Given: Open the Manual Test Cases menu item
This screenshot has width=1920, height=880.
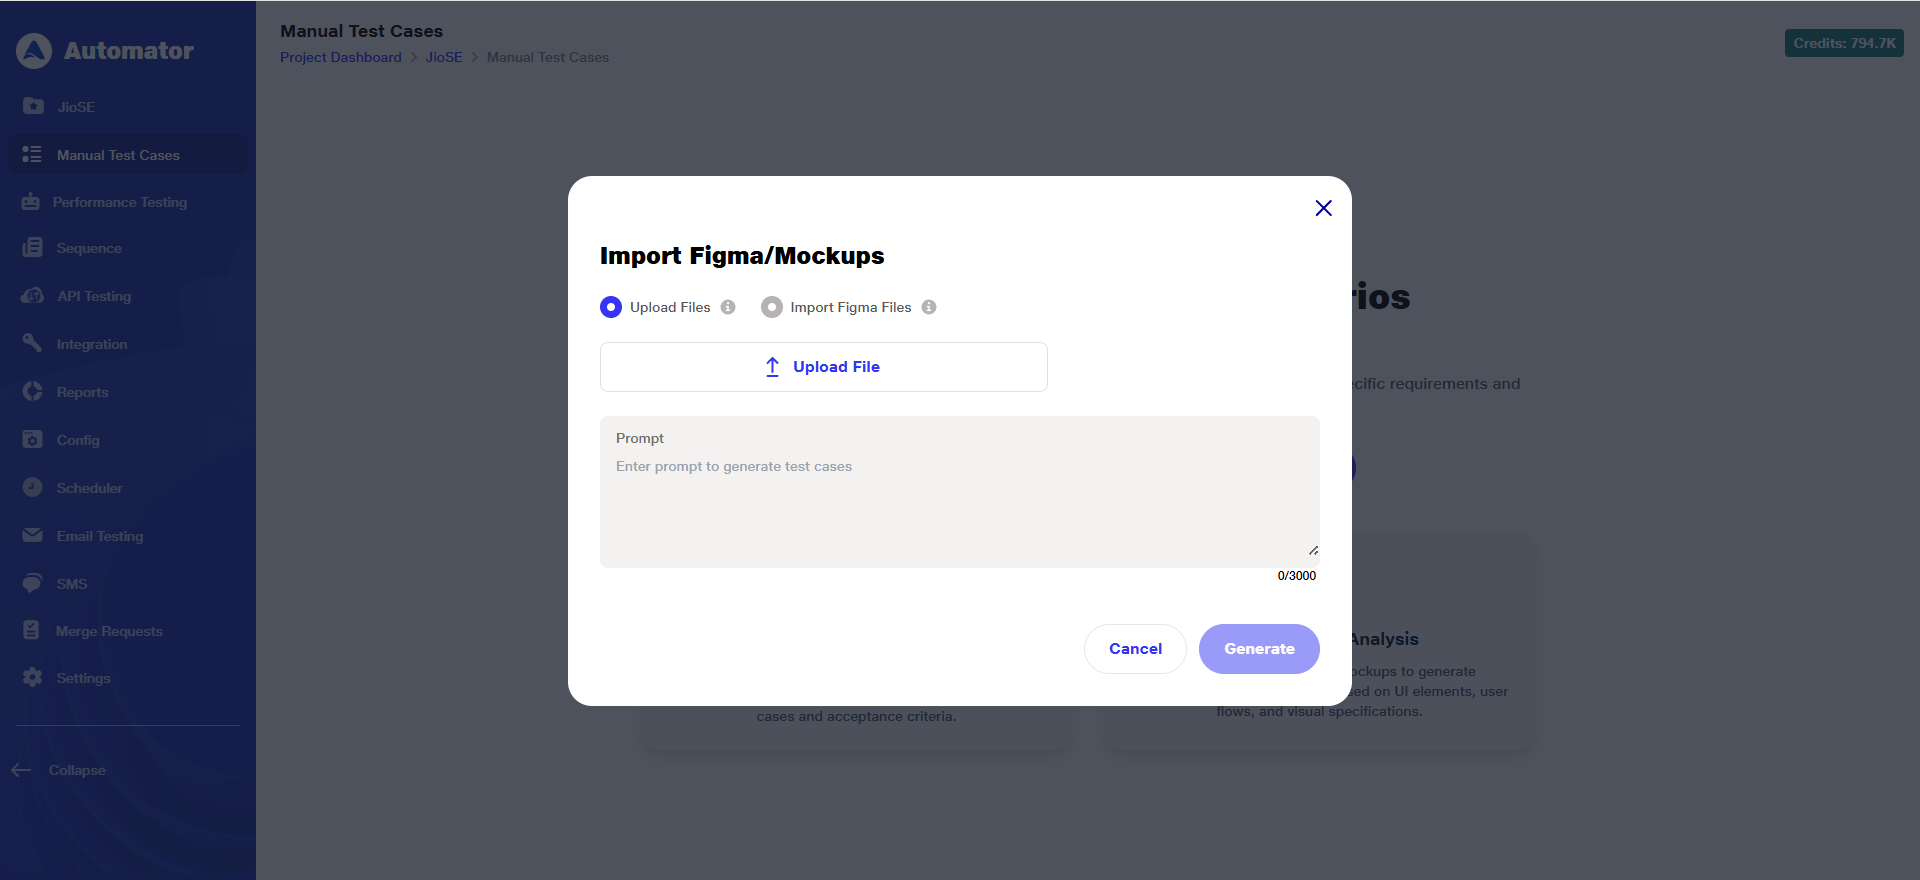Looking at the screenshot, I should [x=118, y=155].
